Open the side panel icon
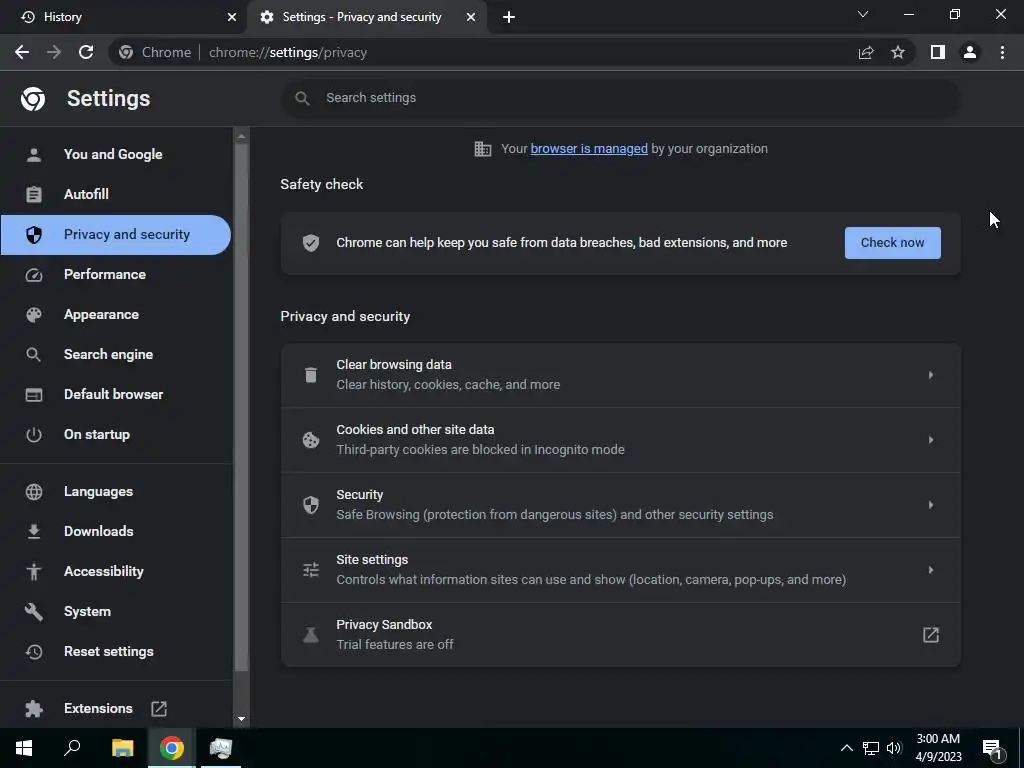 coord(938,52)
